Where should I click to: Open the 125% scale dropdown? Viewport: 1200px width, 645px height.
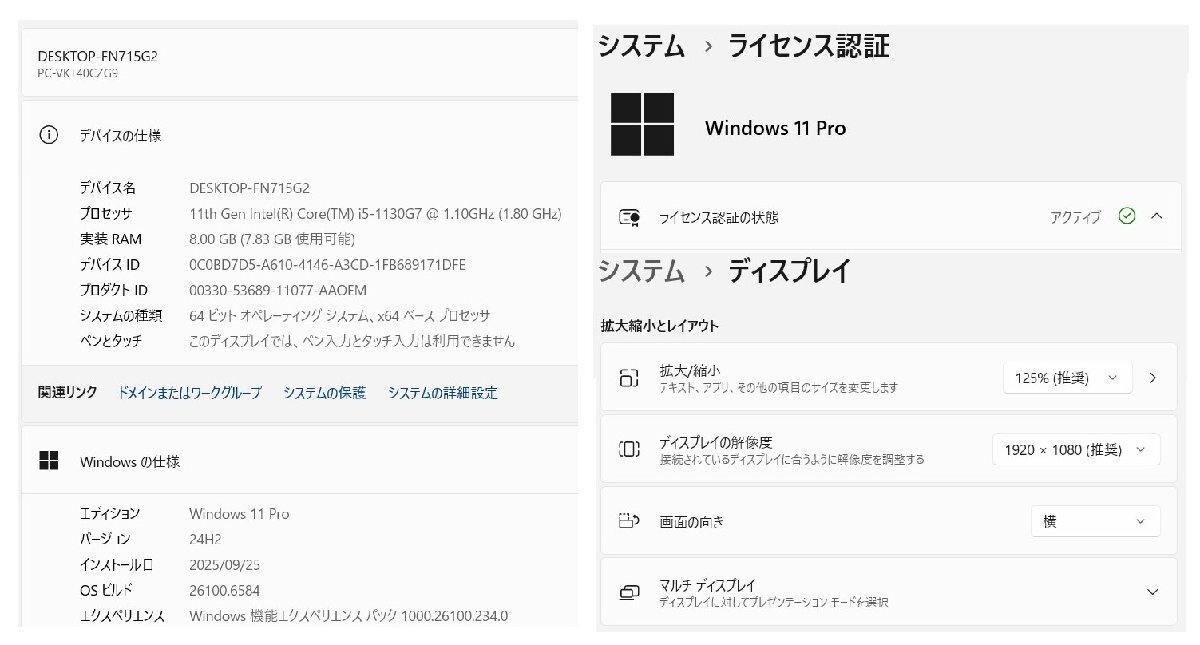click(1067, 378)
